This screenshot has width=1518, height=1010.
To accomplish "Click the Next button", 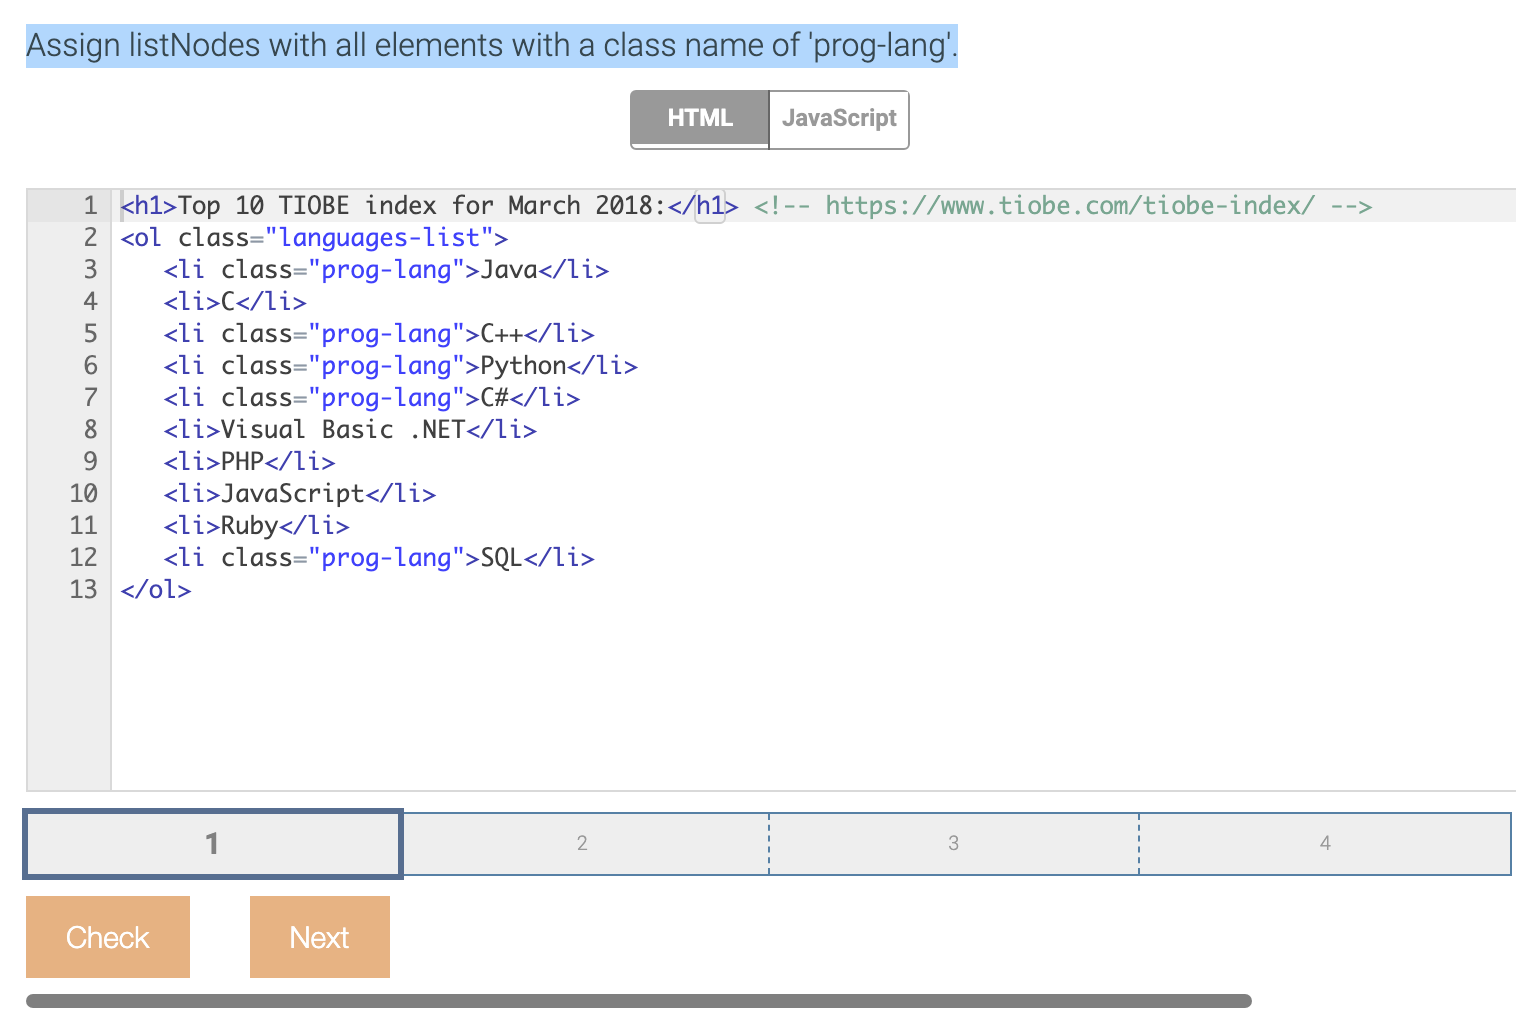I will (319, 937).
